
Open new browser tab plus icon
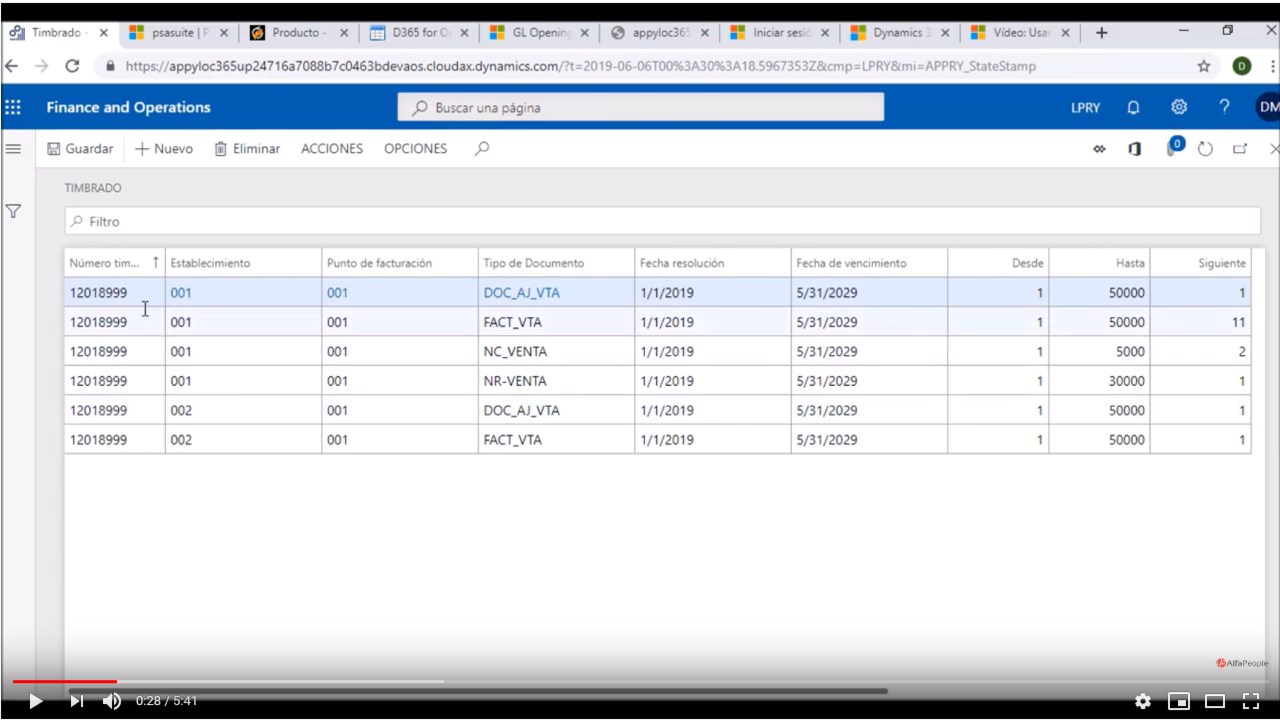click(x=1101, y=32)
